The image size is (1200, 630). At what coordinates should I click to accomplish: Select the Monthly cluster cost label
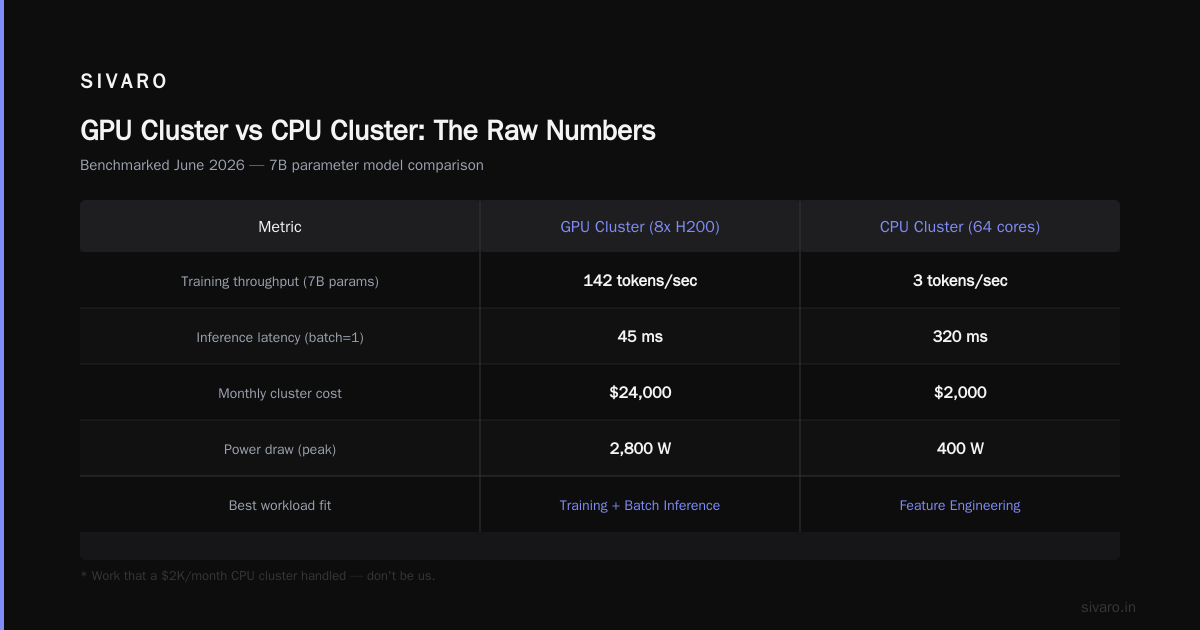click(x=280, y=394)
